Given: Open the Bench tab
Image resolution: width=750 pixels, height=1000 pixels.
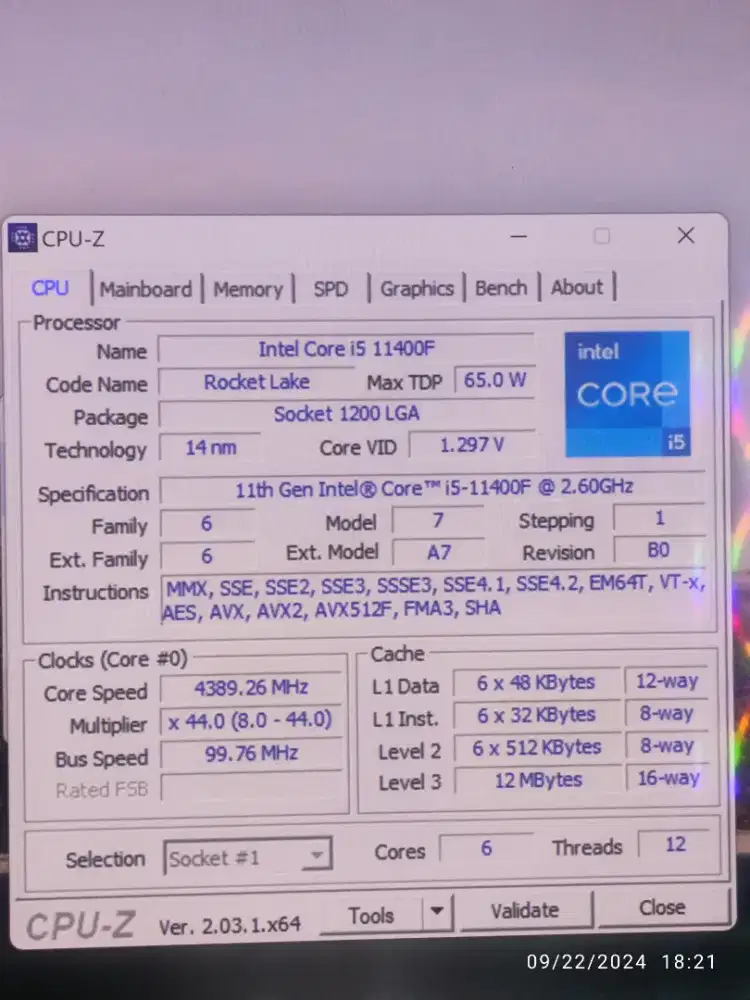Looking at the screenshot, I should (501, 288).
